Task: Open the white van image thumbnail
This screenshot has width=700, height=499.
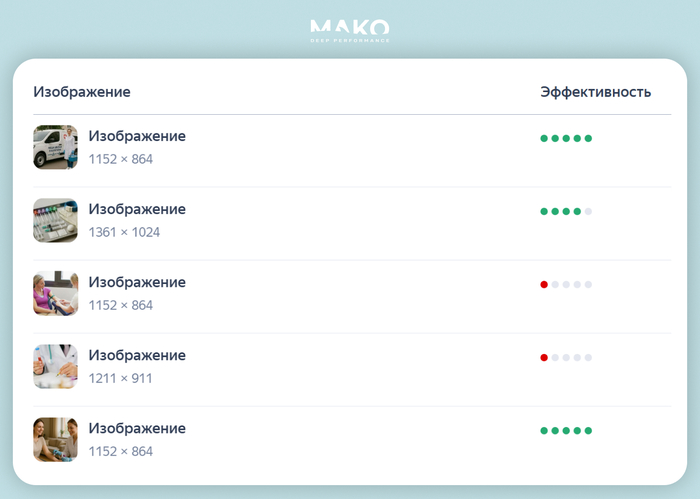Action: 55,147
